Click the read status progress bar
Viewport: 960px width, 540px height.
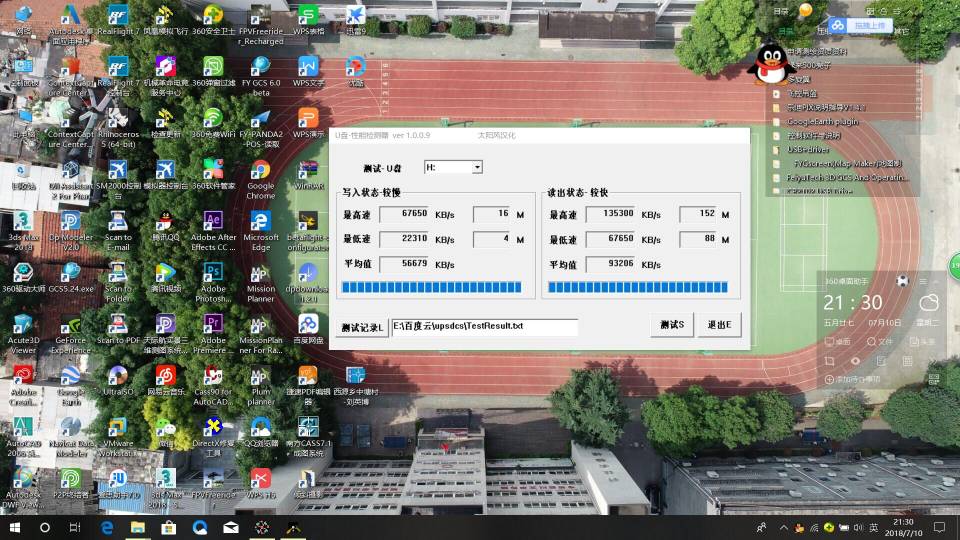click(x=637, y=287)
